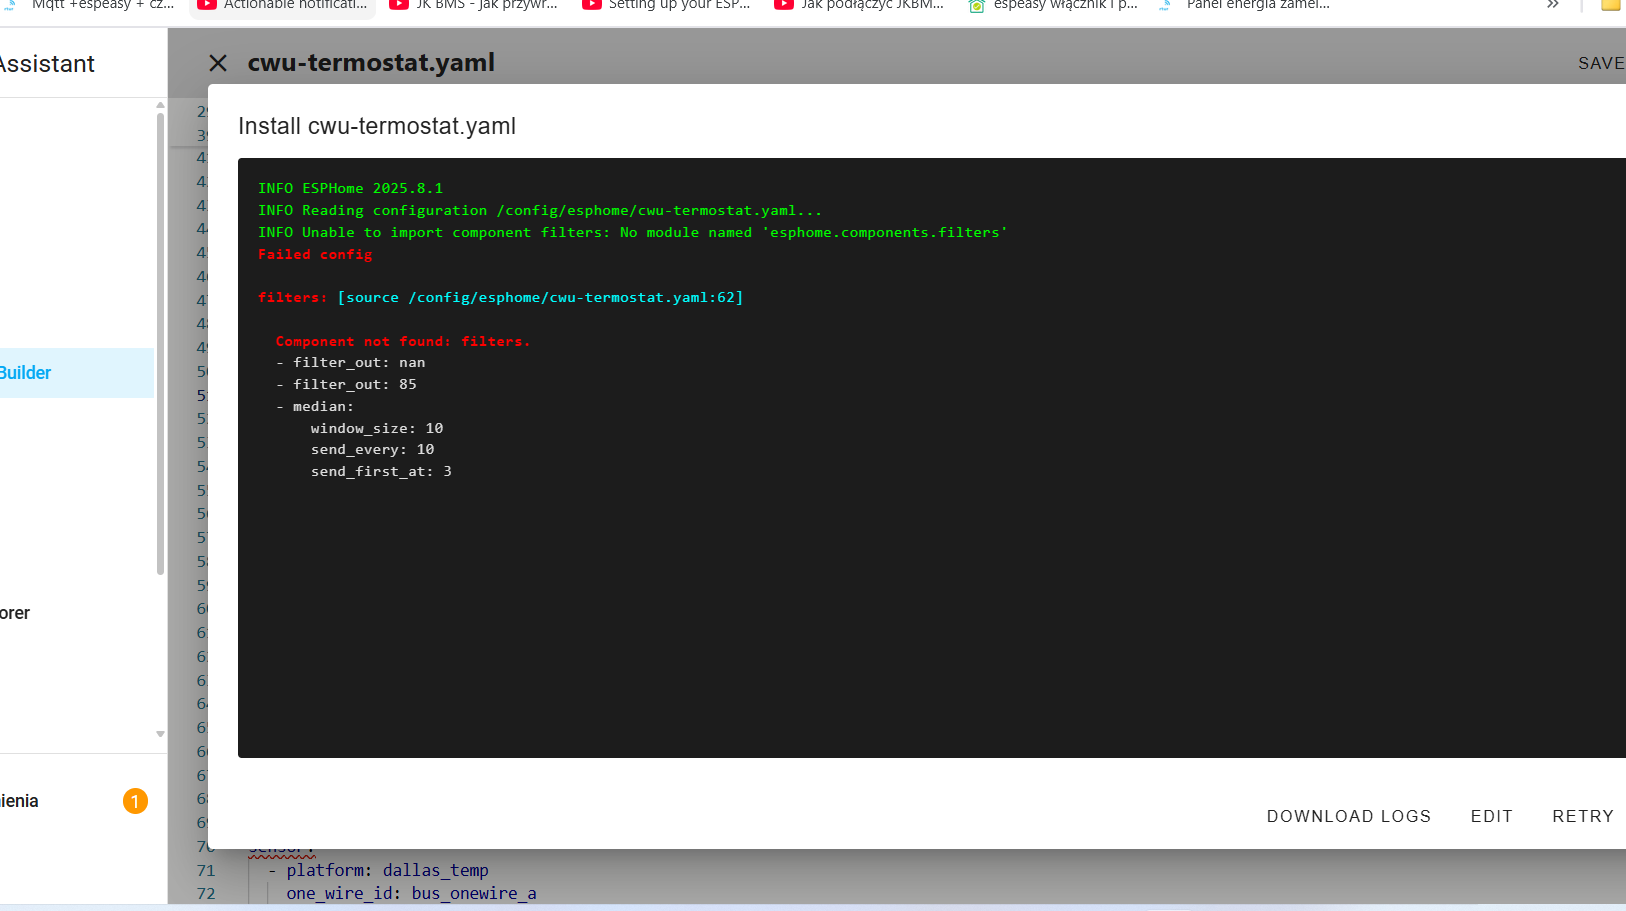Open the espeasy włącznik bookmark

[x=1053, y=5]
